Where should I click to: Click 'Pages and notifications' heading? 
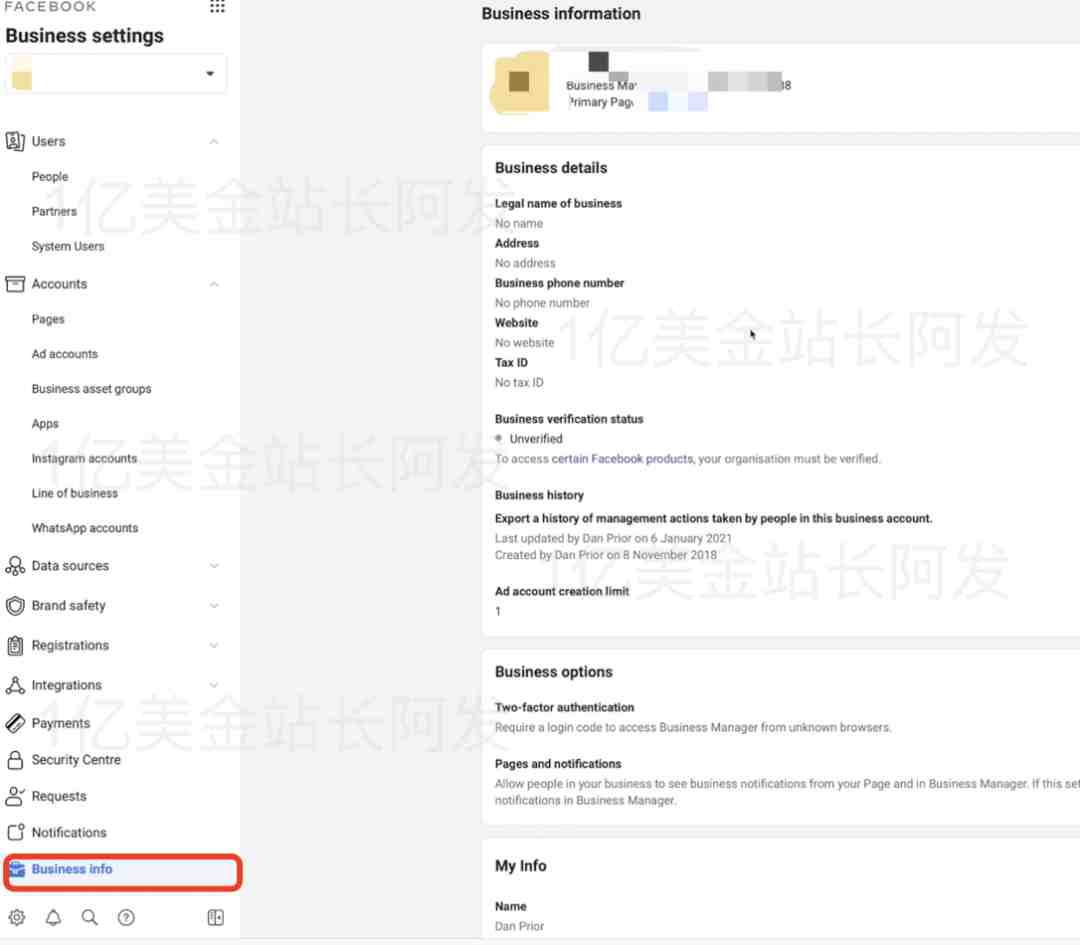pyautogui.click(x=558, y=764)
